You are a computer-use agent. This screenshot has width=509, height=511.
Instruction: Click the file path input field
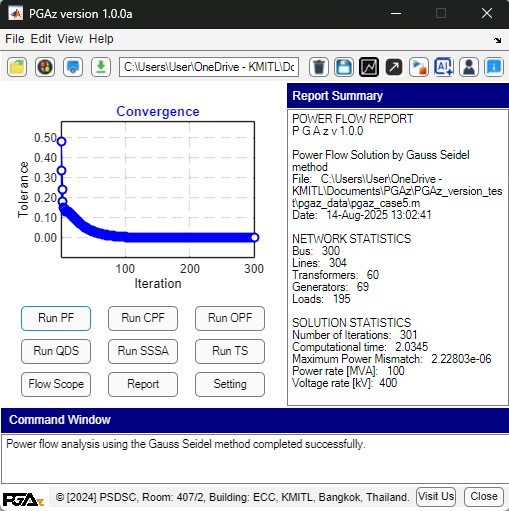(x=209, y=67)
